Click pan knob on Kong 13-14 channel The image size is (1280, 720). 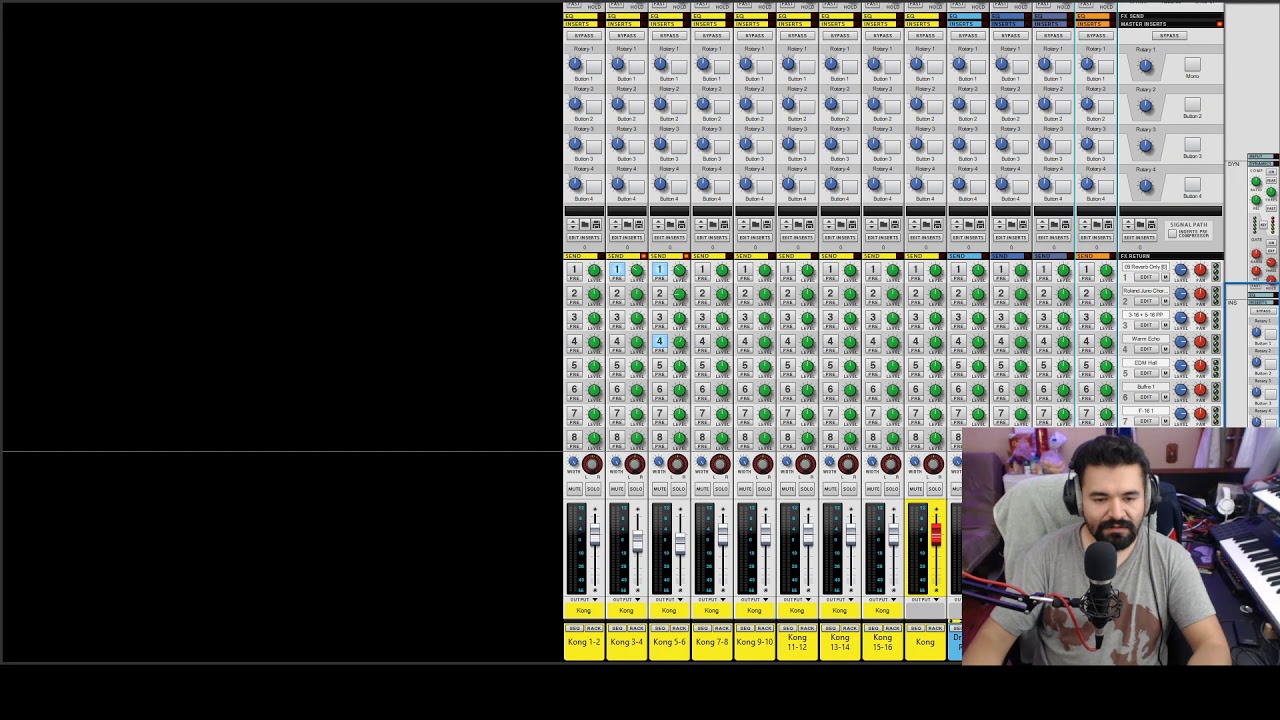click(848, 464)
